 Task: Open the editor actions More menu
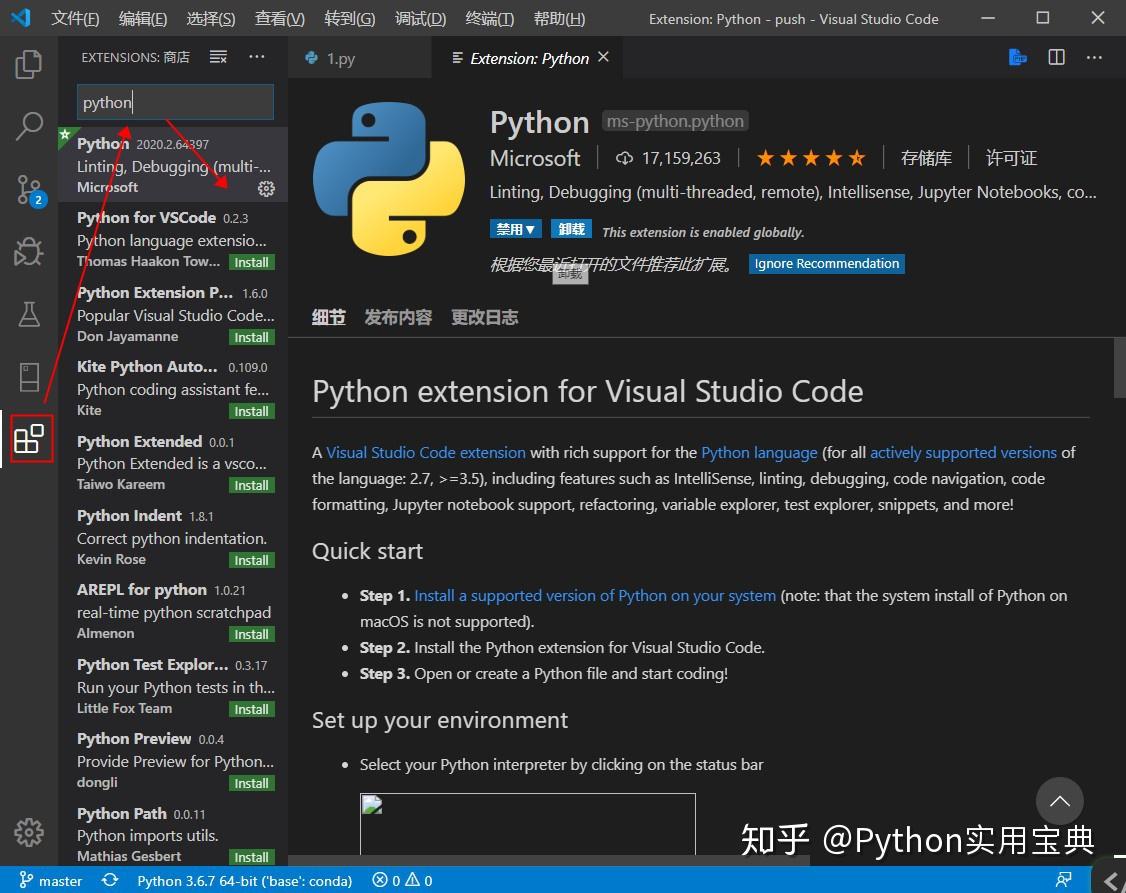(x=1094, y=57)
